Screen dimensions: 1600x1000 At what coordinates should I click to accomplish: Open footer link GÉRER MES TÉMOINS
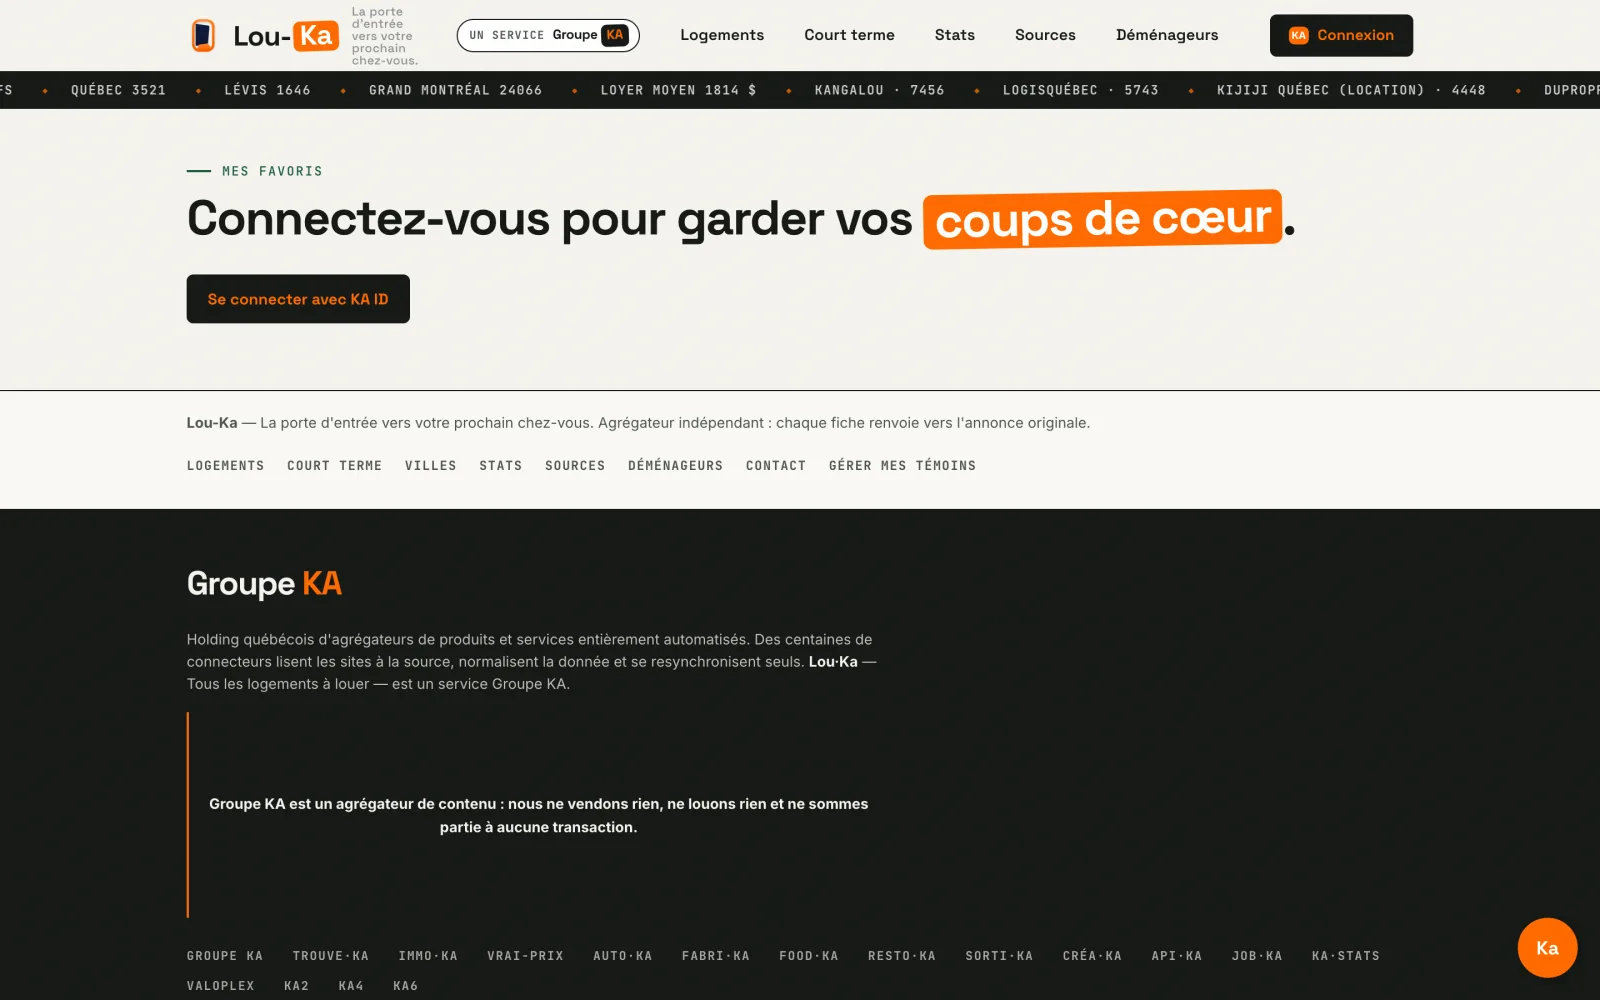903,466
